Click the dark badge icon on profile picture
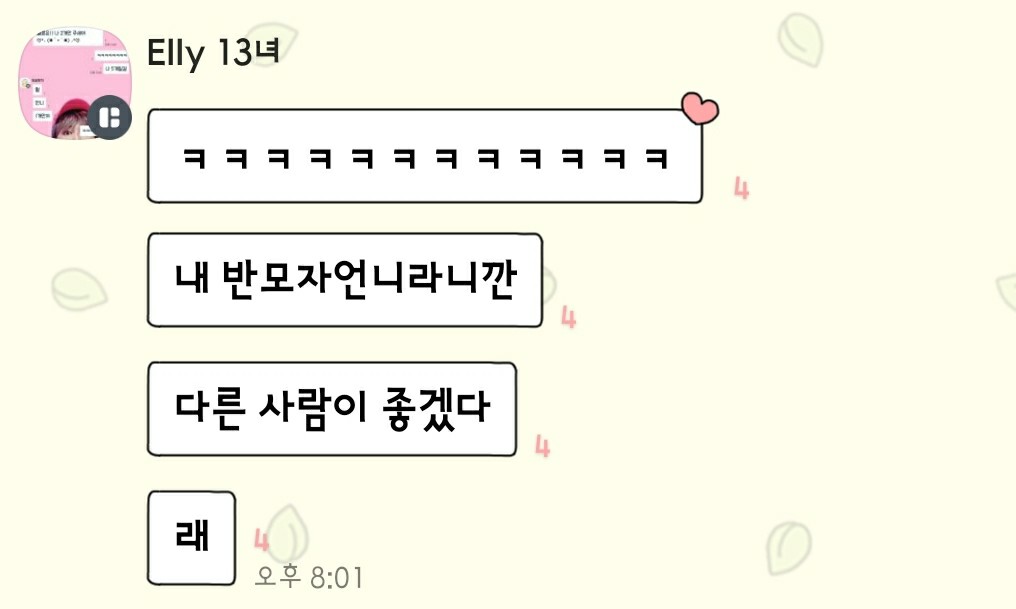Viewport: 1016px width, 609px height. click(110, 118)
